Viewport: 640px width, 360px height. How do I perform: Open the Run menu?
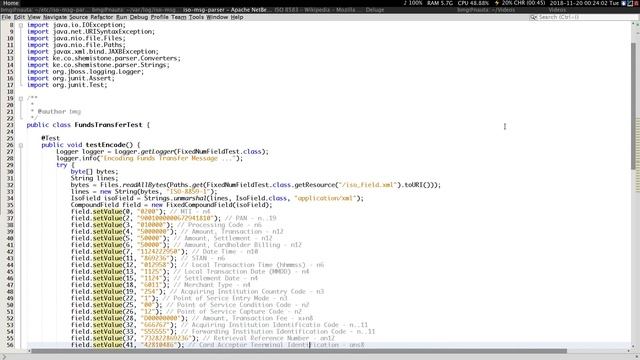pos(122,17)
